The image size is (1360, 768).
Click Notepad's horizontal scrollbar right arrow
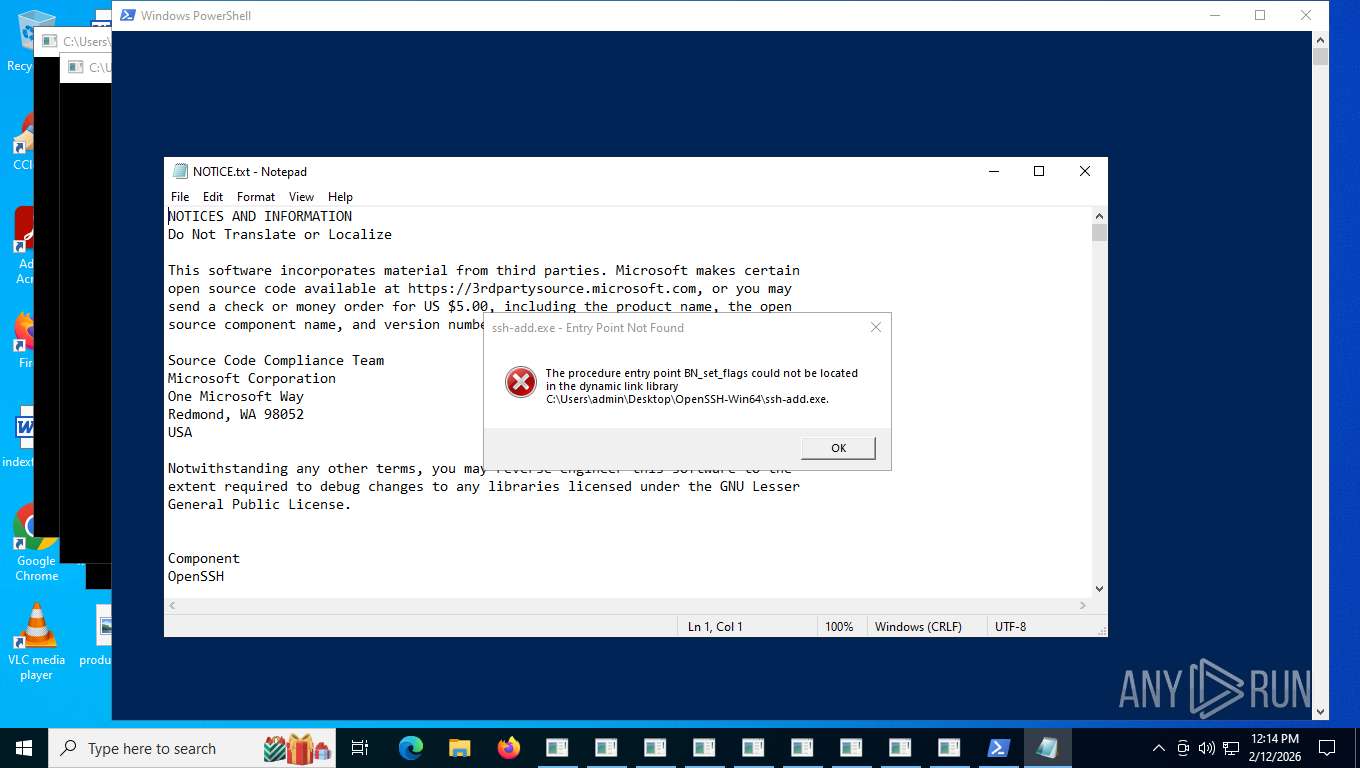coord(1082,606)
